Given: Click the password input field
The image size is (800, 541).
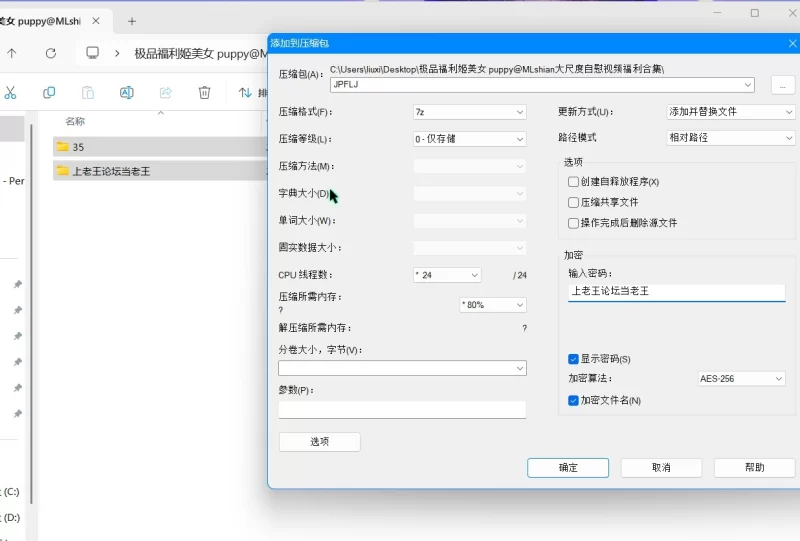Looking at the screenshot, I should point(677,292).
